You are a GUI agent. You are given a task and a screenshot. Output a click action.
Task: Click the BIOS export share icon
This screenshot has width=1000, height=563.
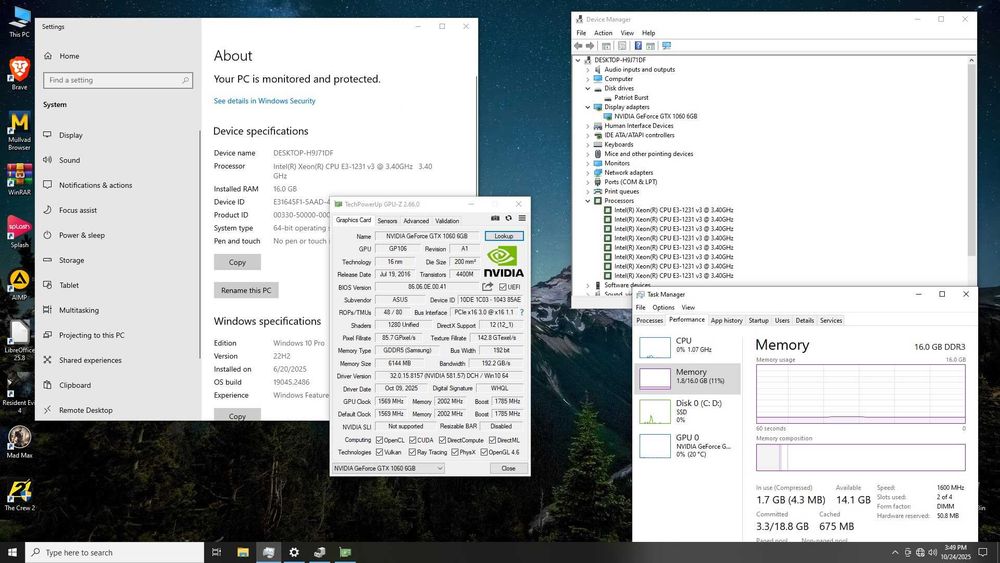coord(488,287)
